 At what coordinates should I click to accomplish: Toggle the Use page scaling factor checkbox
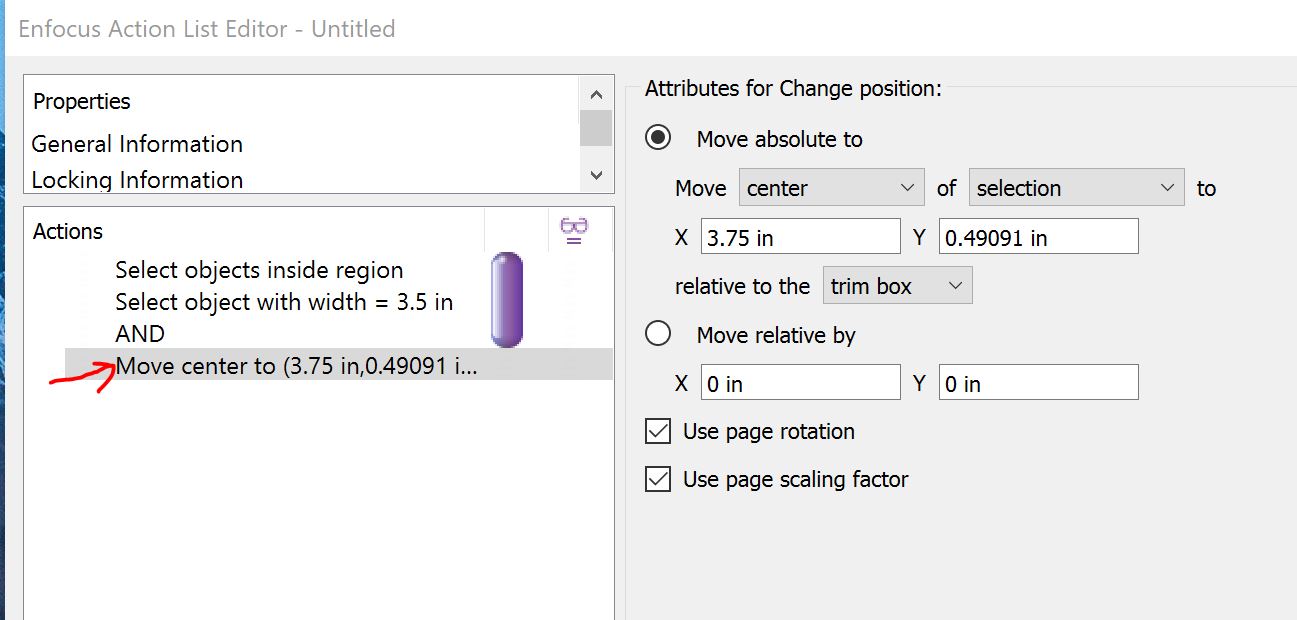coord(658,479)
